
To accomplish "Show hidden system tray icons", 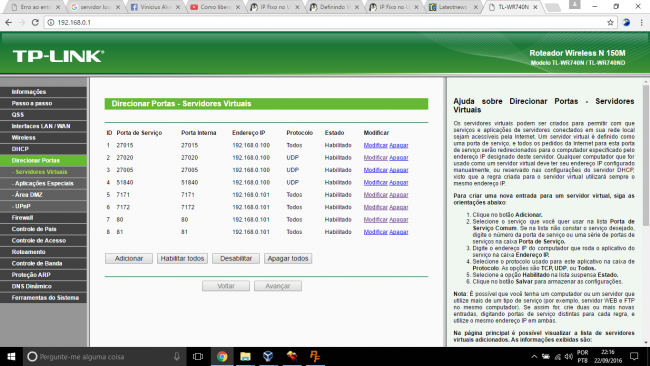I will coord(534,356).
